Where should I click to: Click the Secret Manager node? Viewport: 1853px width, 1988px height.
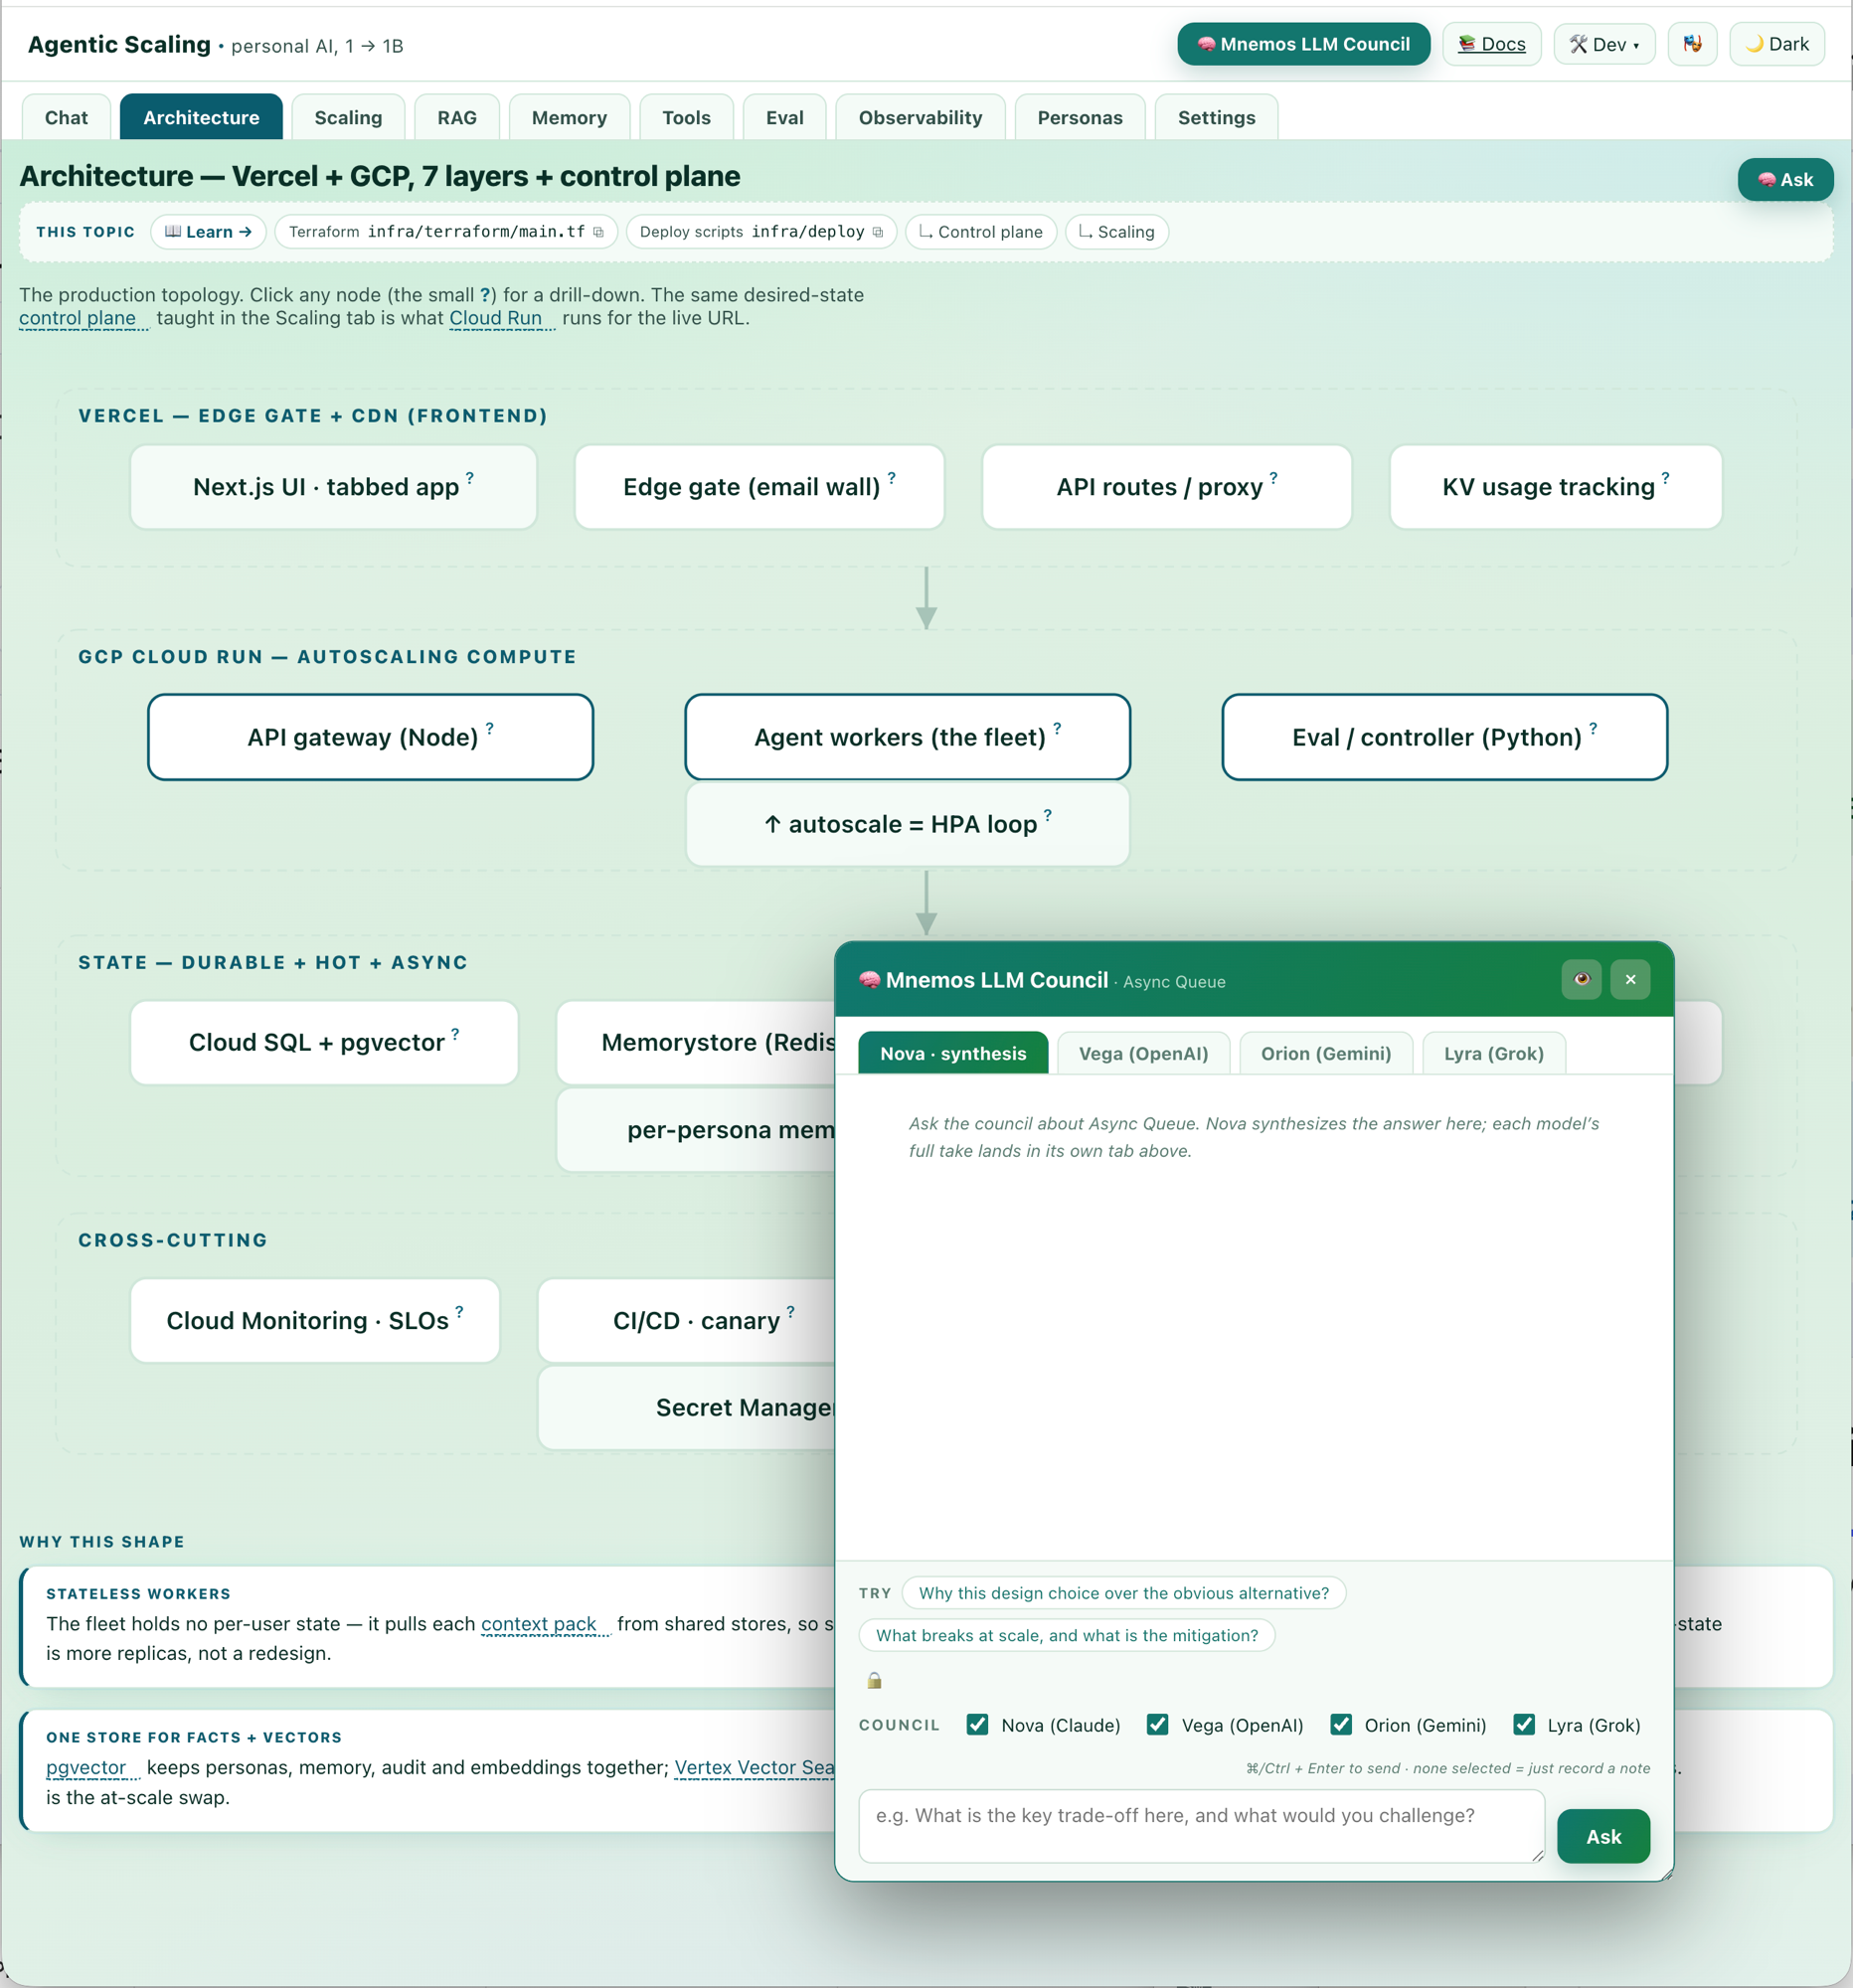pos(687,1408)
